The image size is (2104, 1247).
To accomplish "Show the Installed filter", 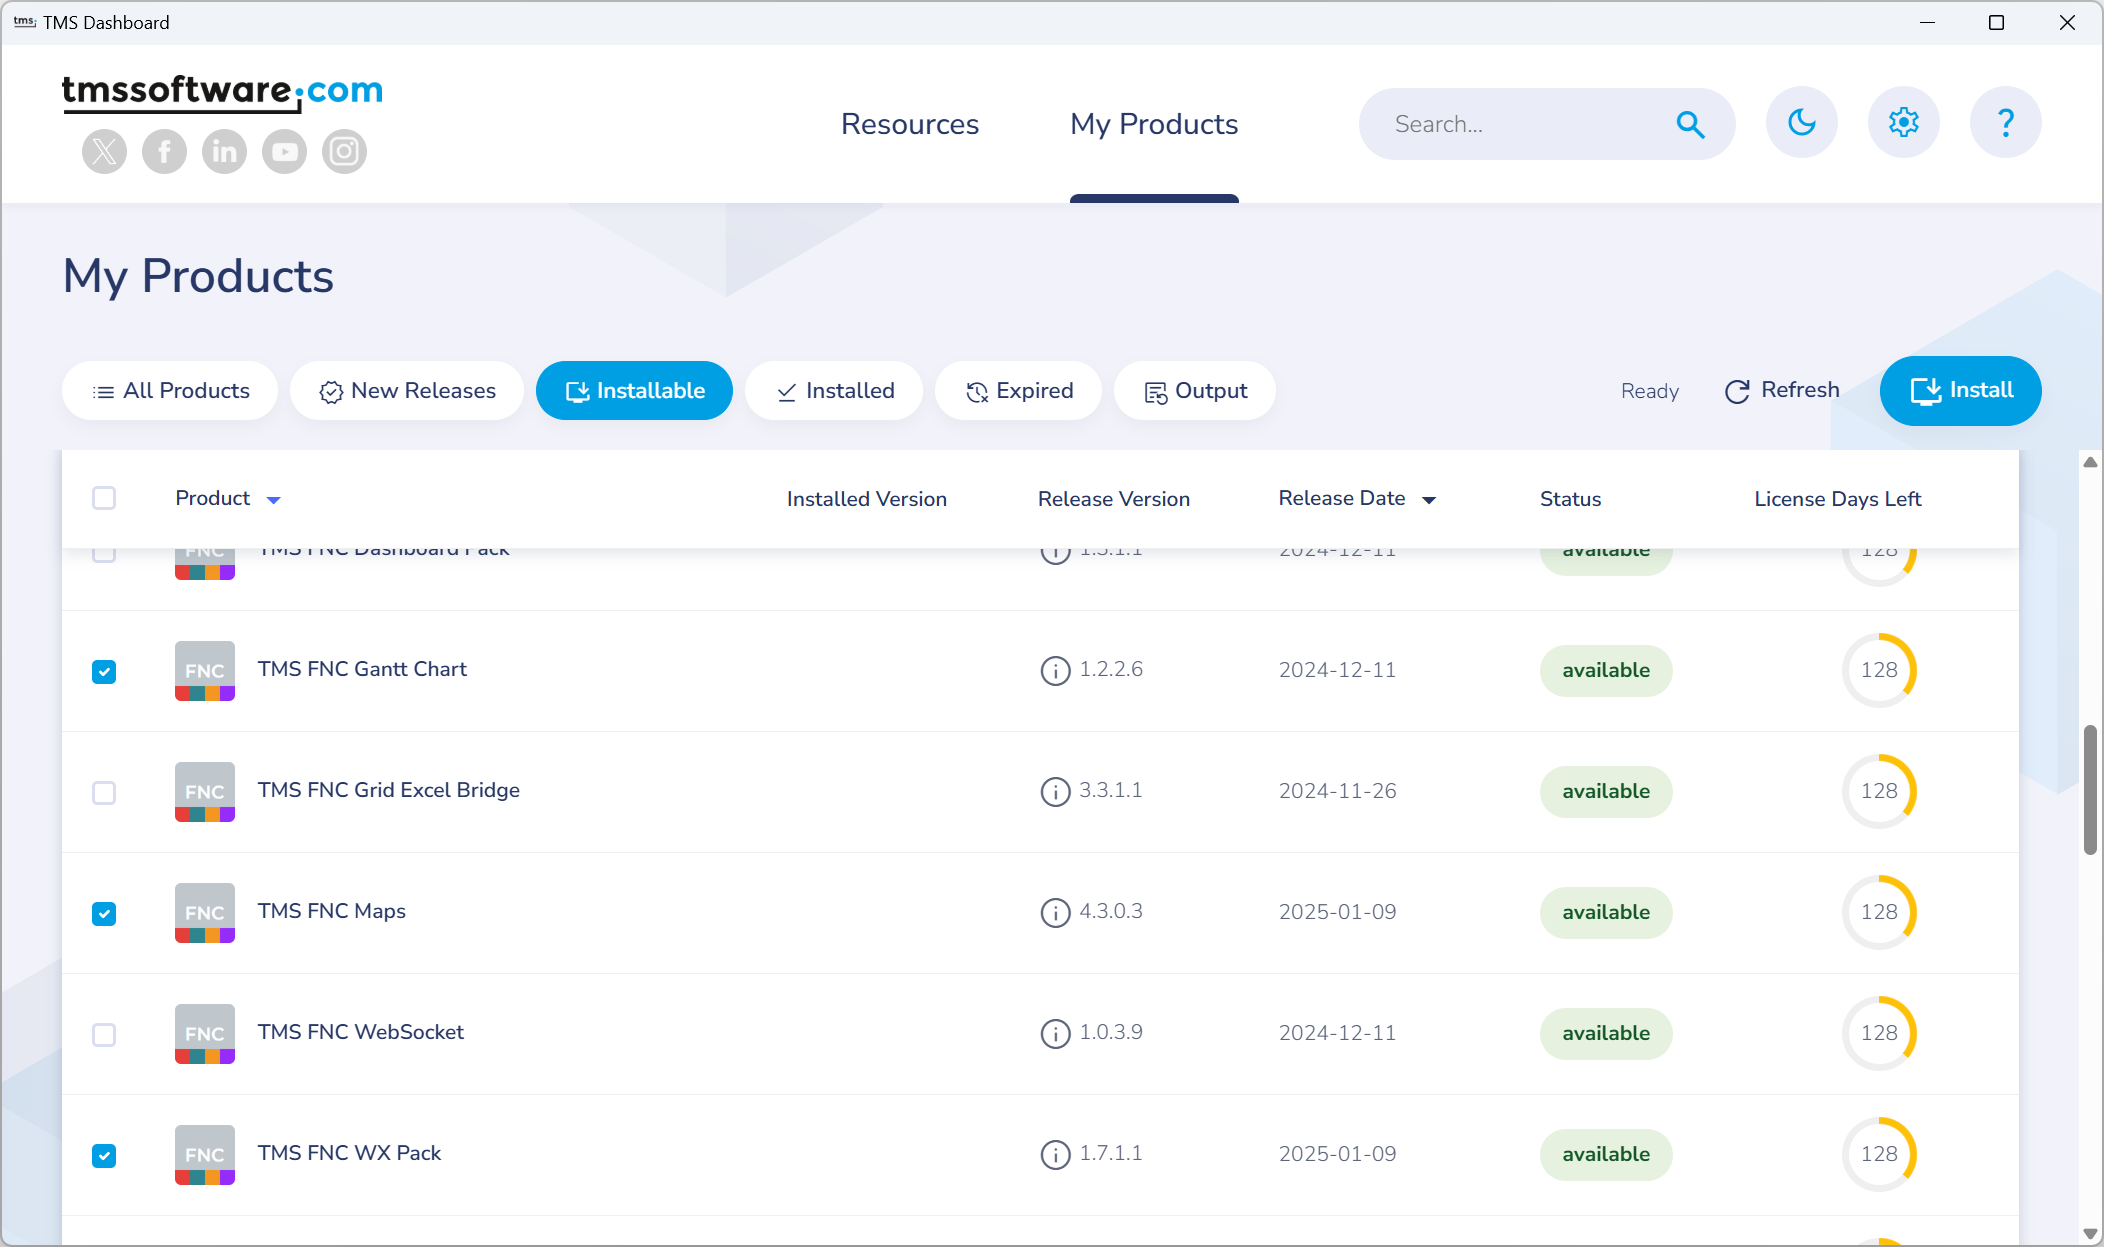I will [x=834, y=391].
